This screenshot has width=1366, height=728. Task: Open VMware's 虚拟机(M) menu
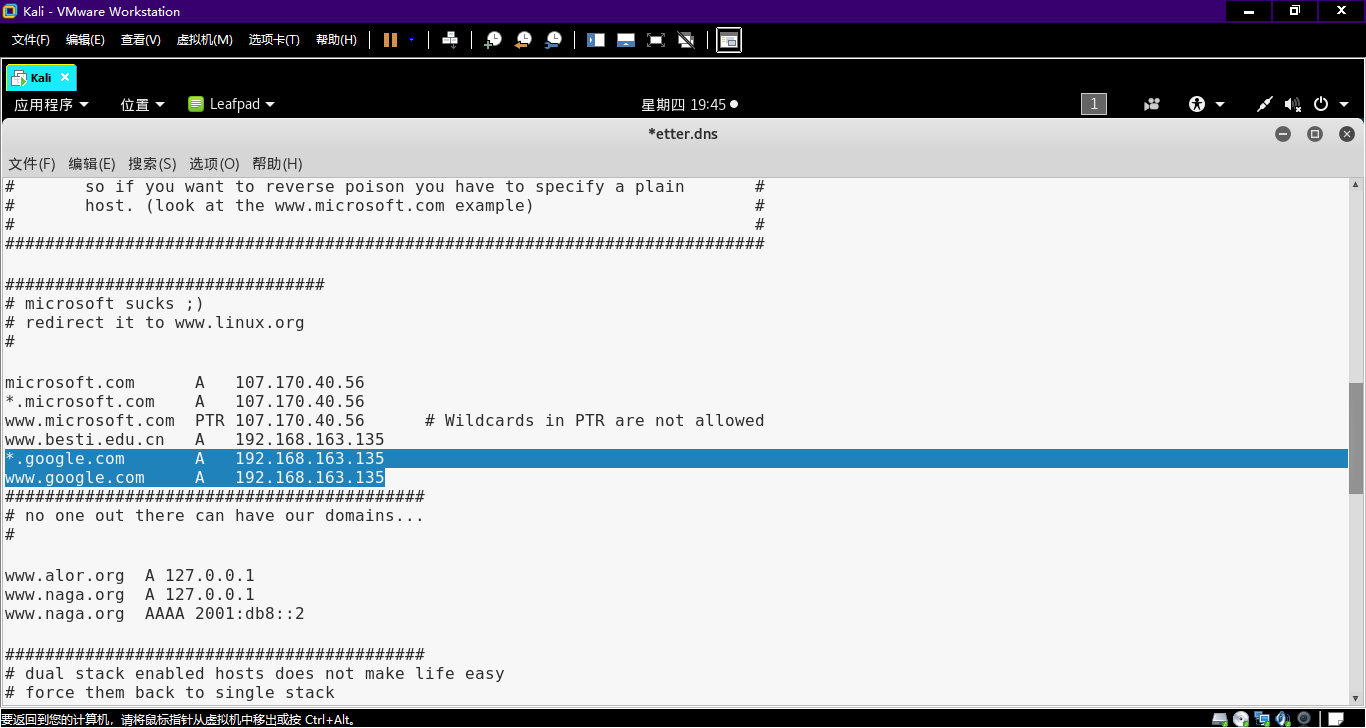tap(204, 40)
